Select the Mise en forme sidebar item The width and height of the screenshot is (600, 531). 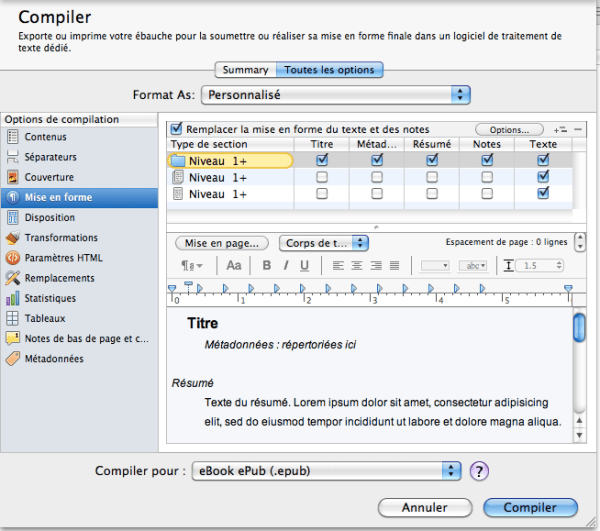pos(79,197)
